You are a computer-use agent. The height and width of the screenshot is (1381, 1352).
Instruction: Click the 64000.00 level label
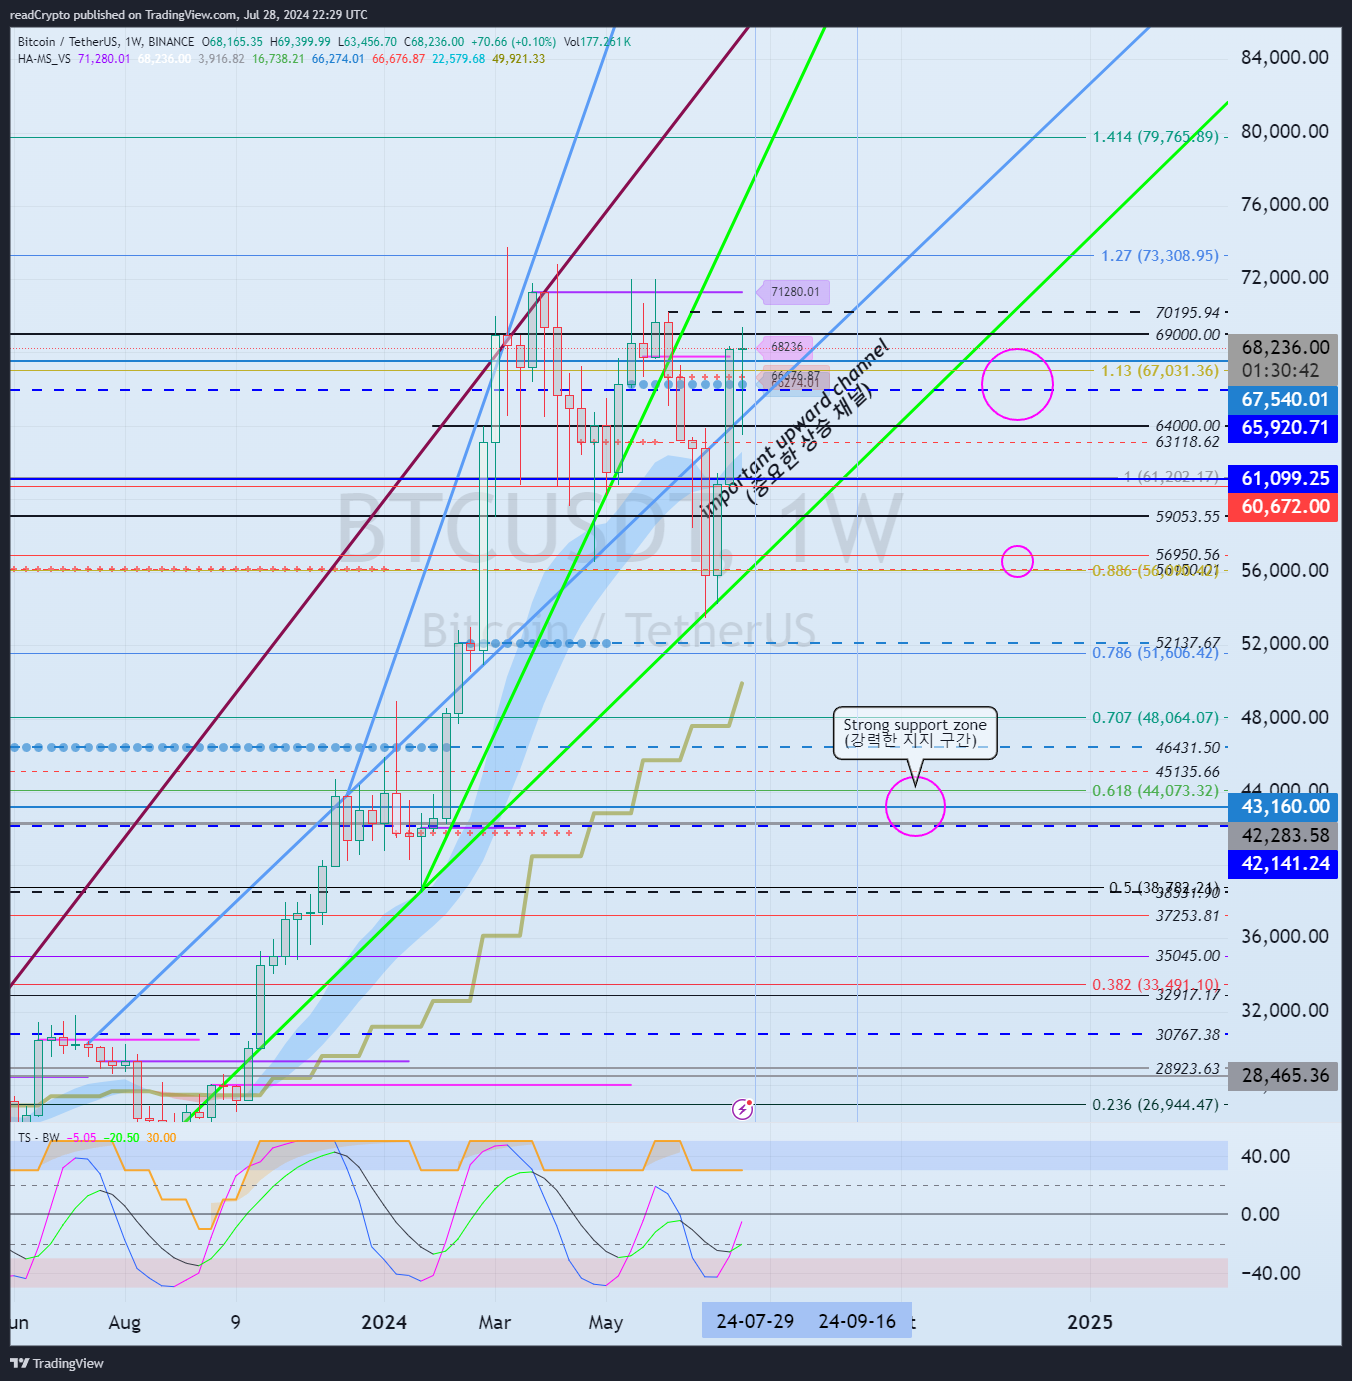click(1187, 426)
